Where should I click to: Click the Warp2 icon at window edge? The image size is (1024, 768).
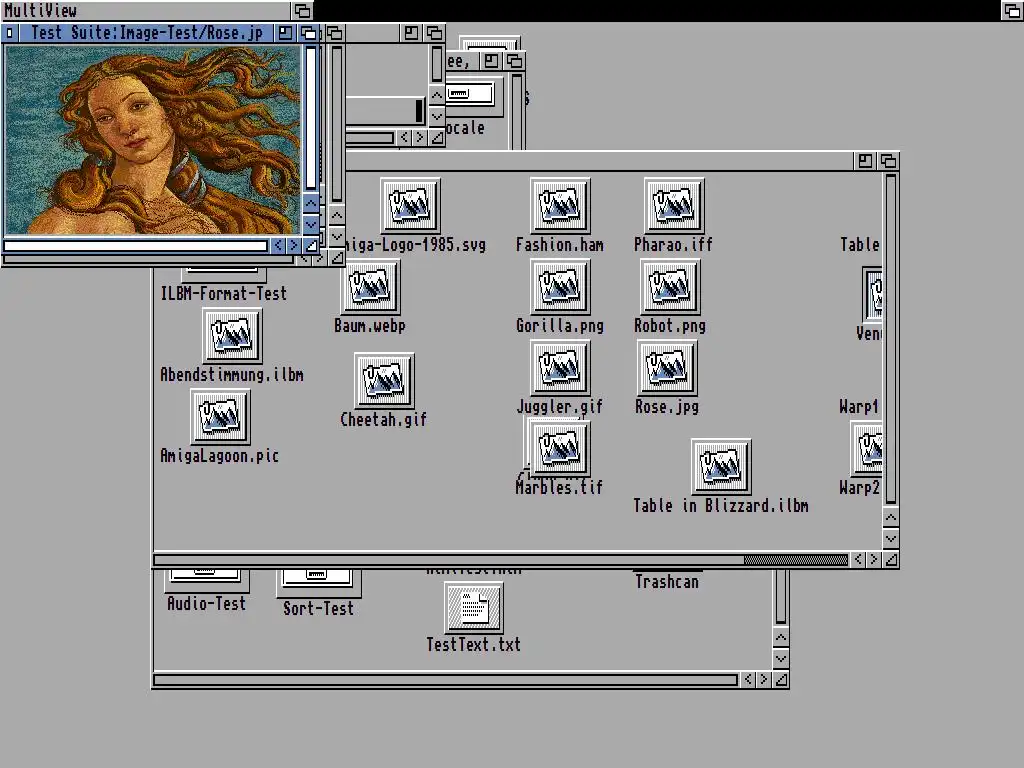tap(867, 448)
